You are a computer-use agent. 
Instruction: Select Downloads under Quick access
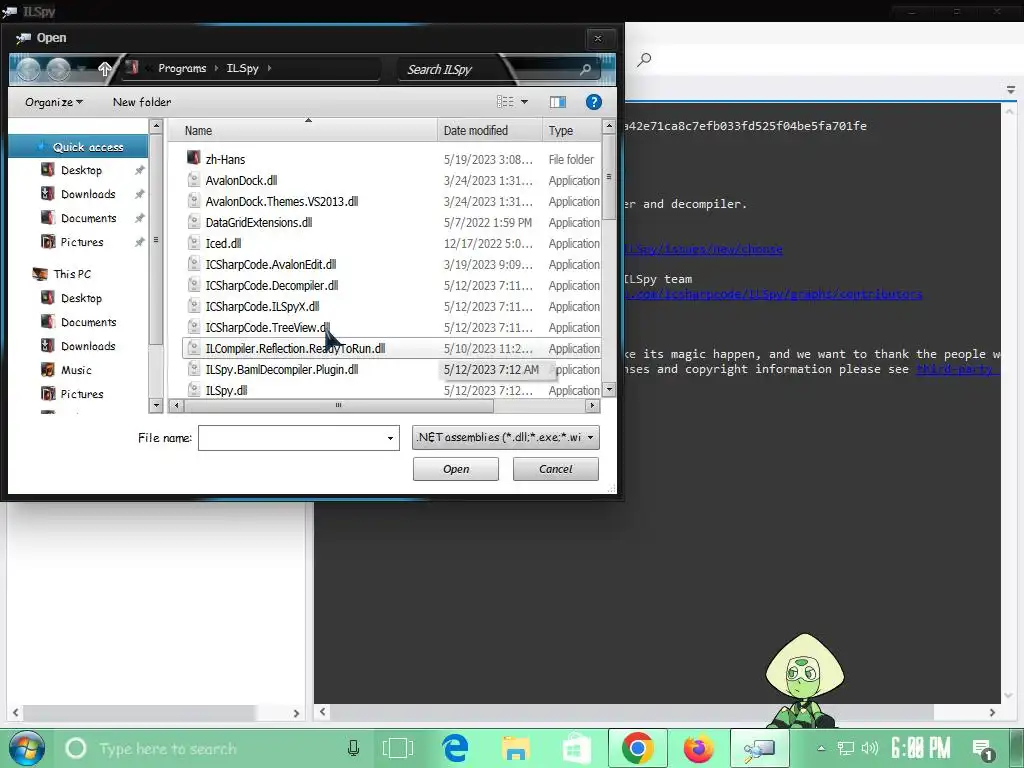point(88,194)
